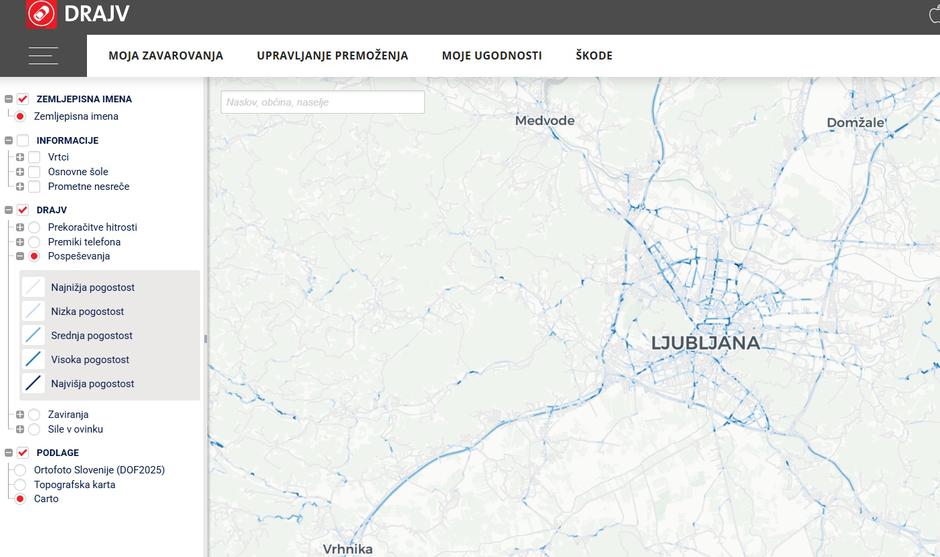940x557 pixels.
Task: Open the hamburger menu
Action: click(x=43, y=56)
